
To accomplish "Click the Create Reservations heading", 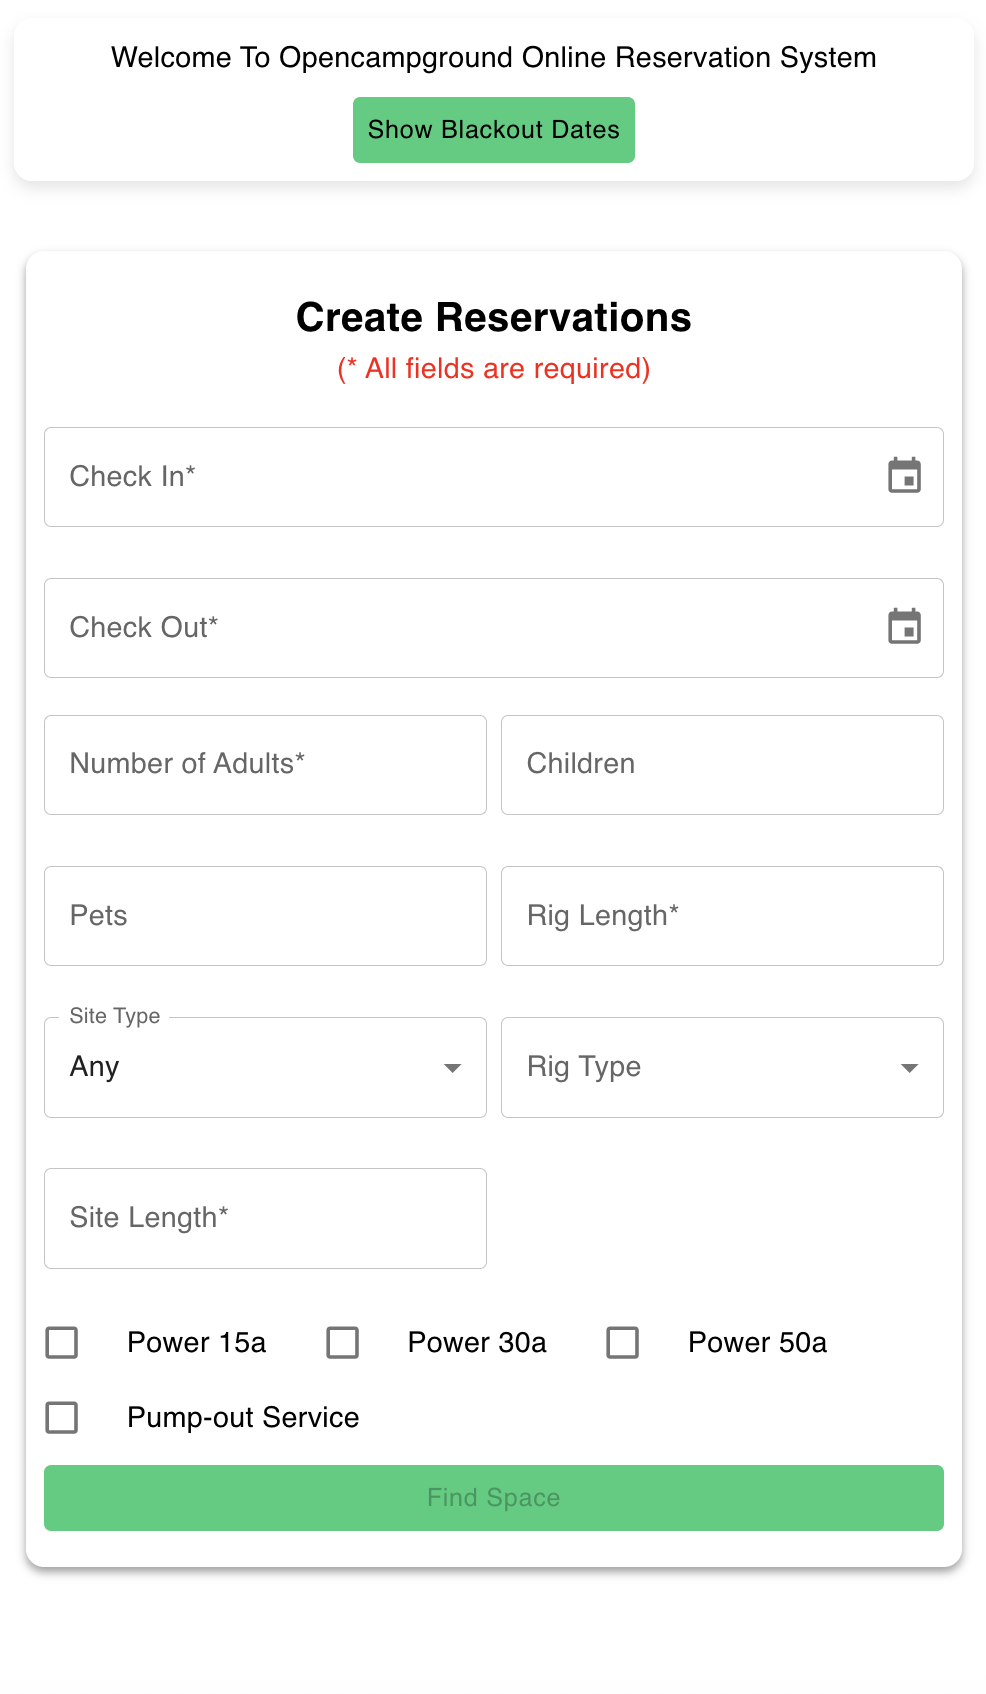I will (493, 318).
